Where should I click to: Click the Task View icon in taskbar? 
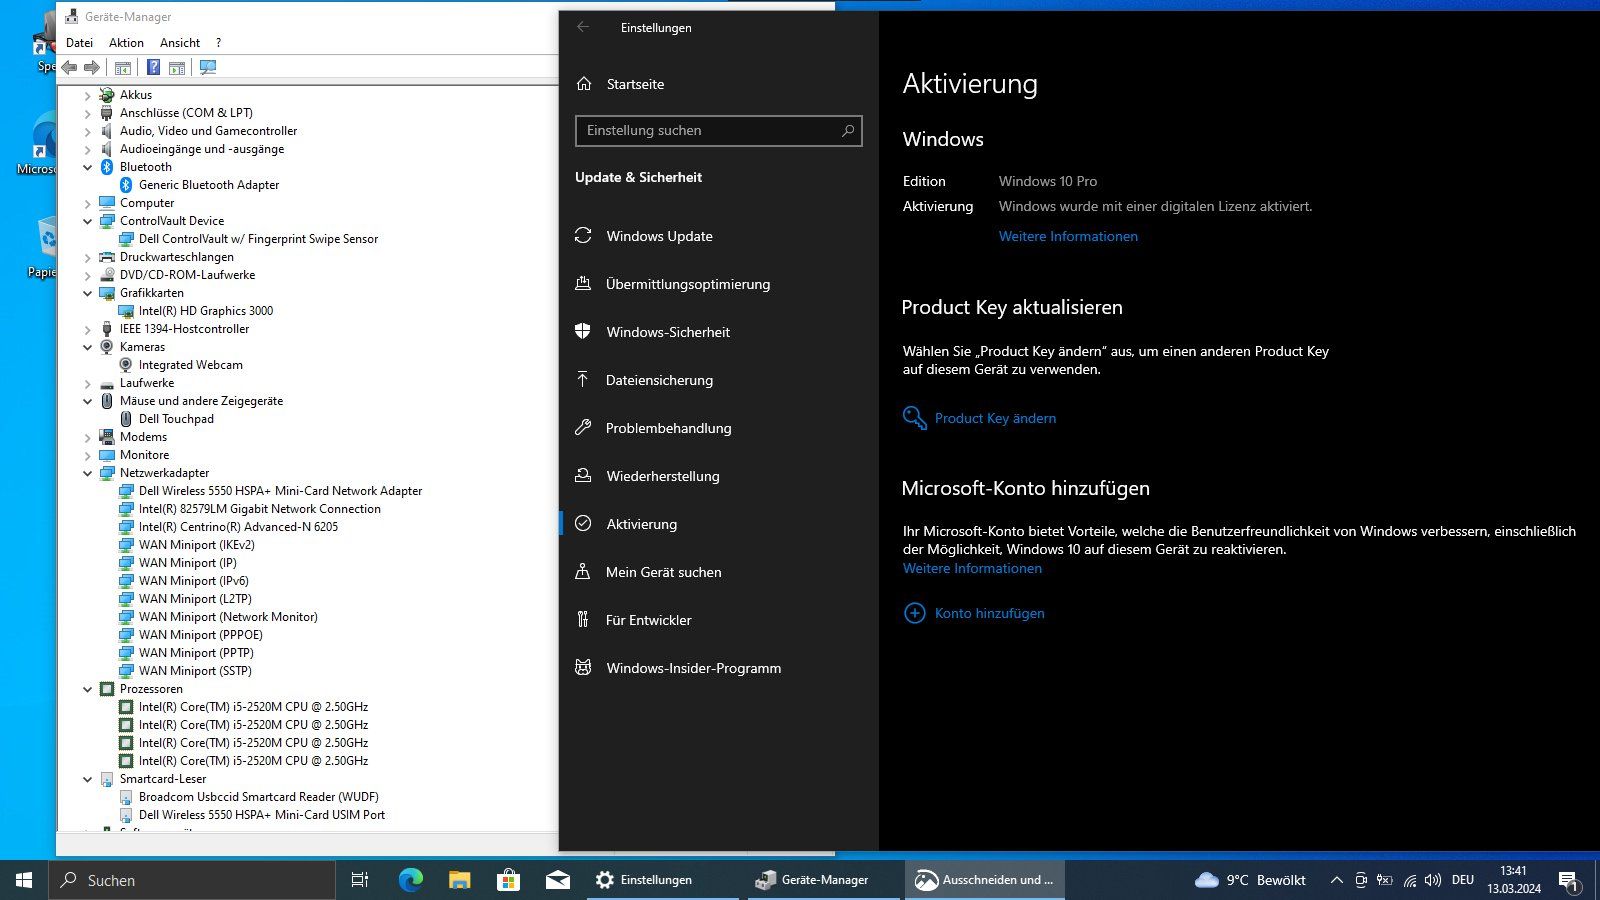[x=360, y=880]
